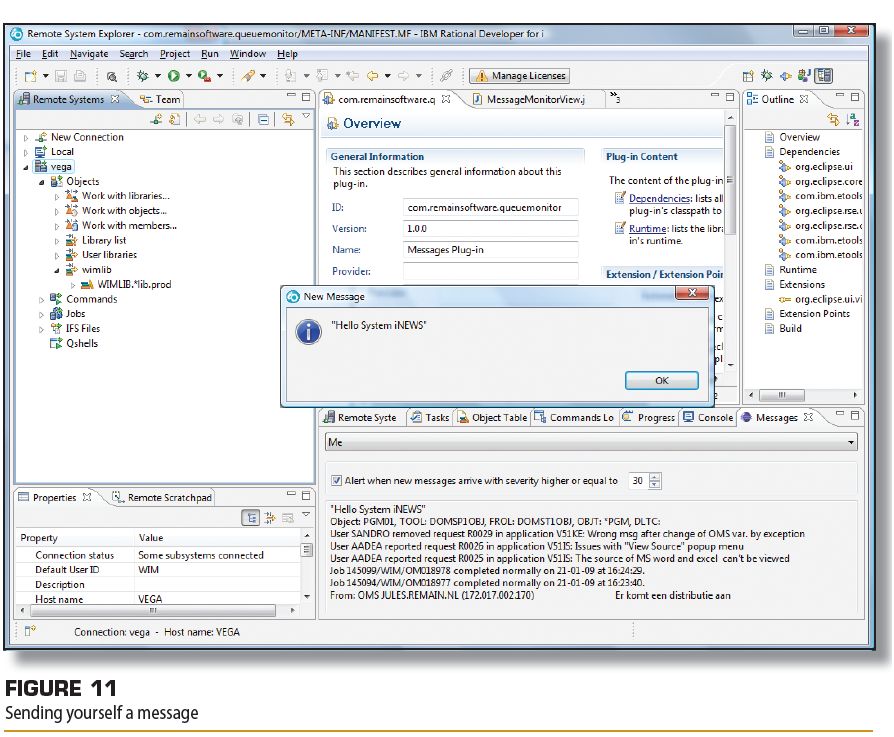Switch to the Team tab

160,99
